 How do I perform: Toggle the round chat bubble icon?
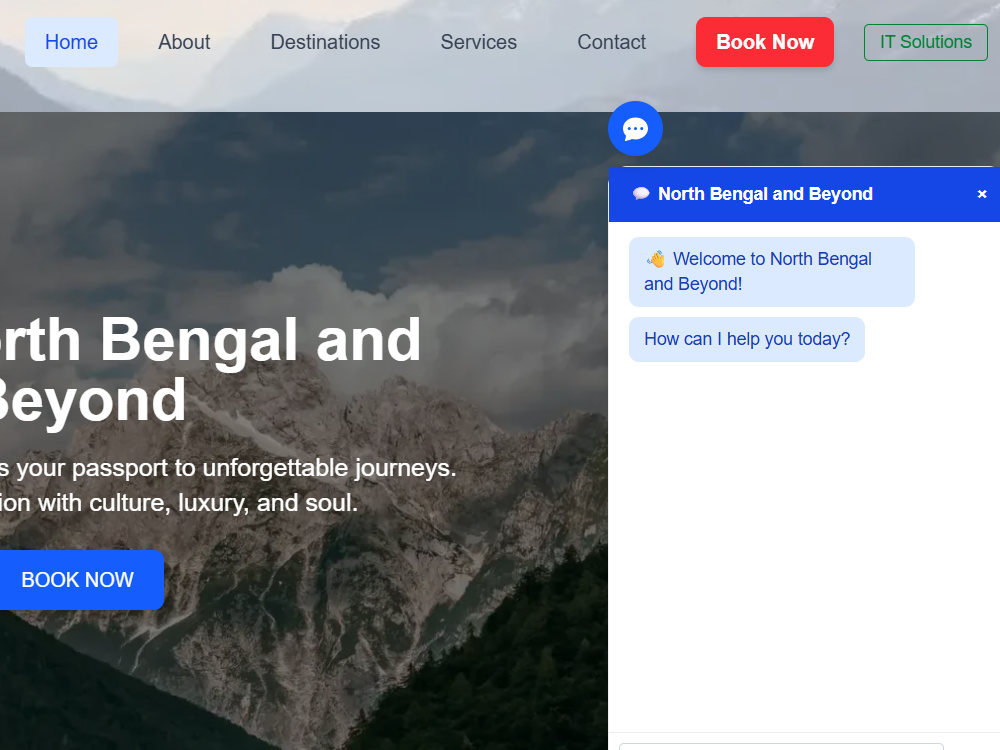635,129
